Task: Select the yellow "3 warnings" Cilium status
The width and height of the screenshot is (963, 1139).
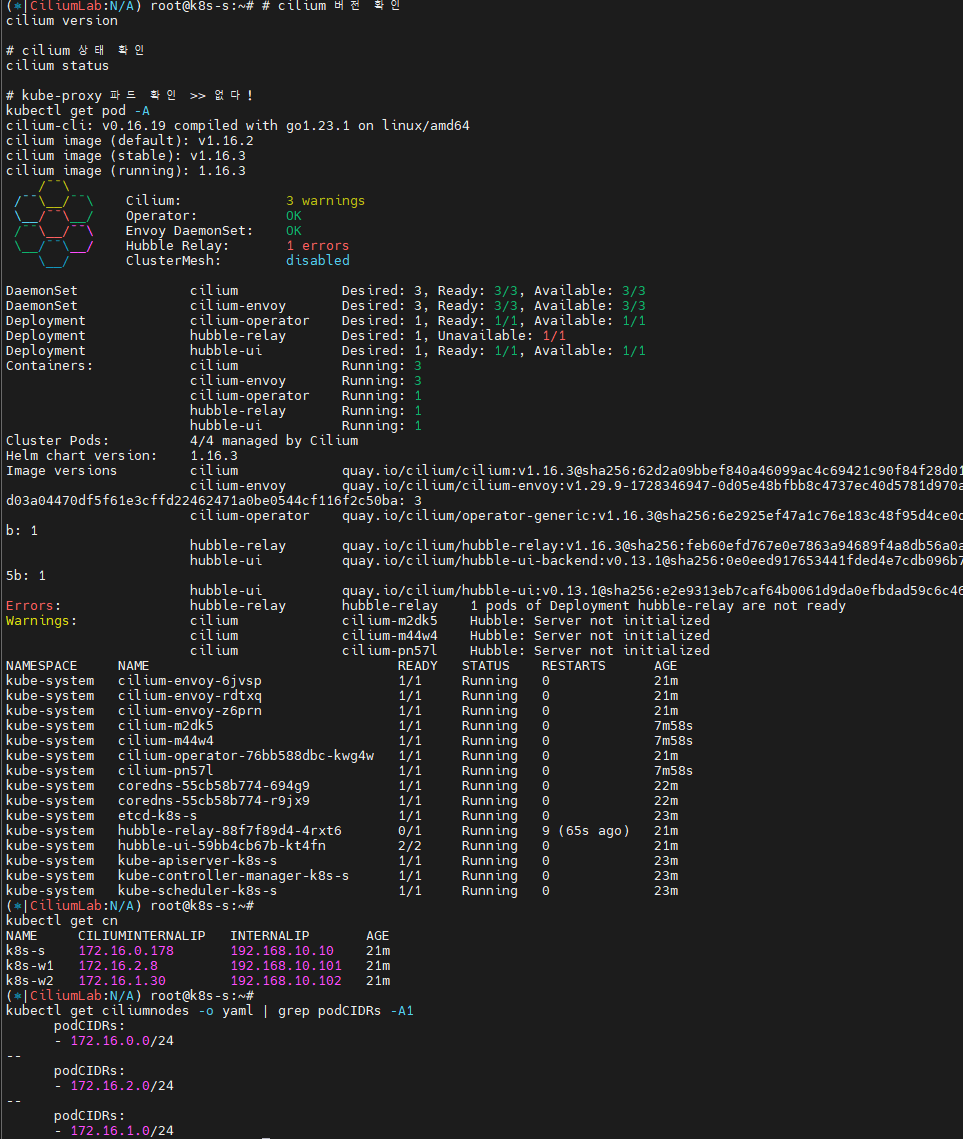Action: (325, 201)
